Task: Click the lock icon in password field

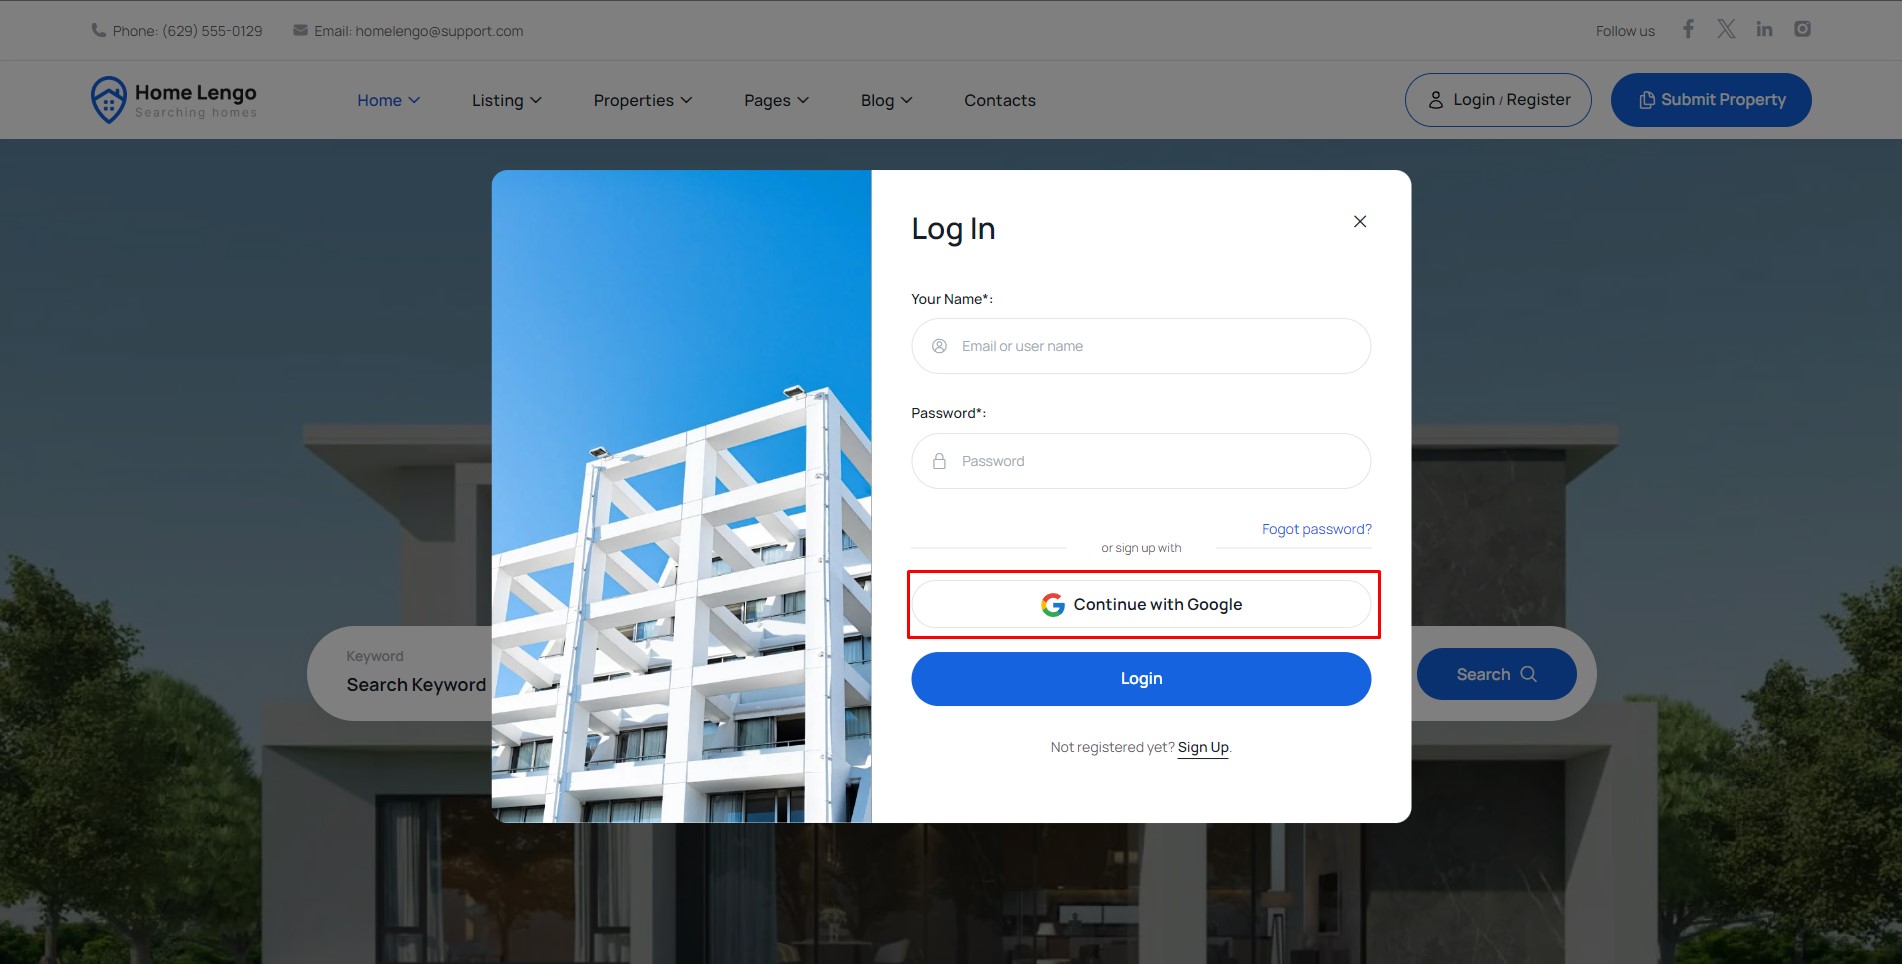Action: (x=939, y=461)
